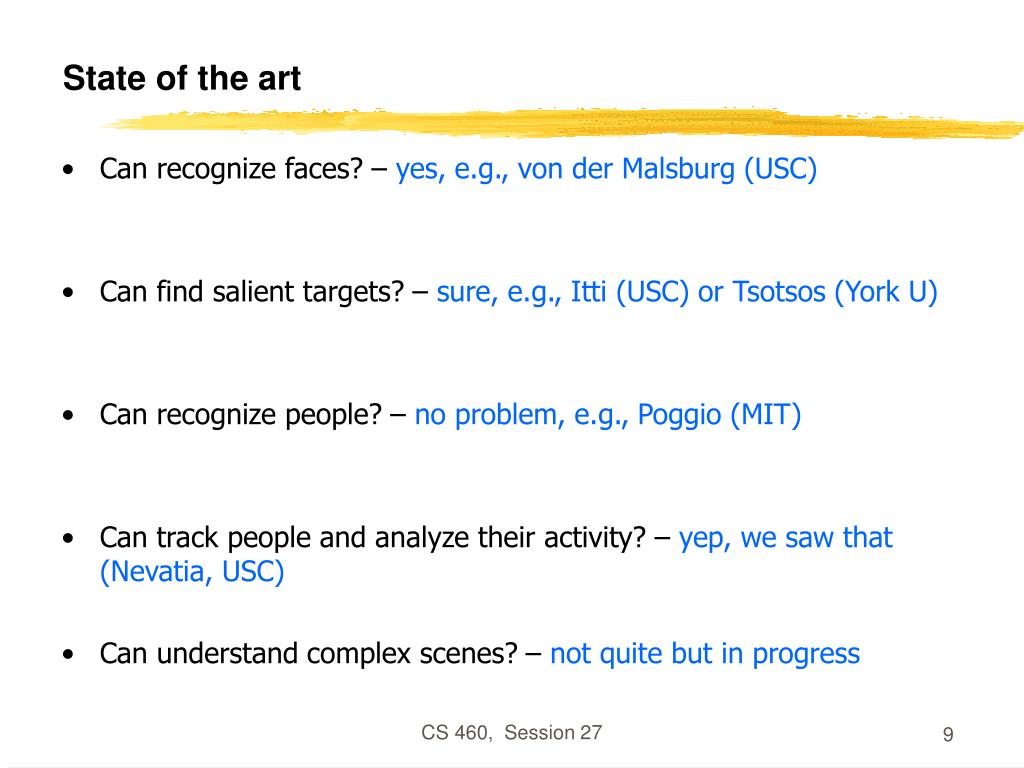Select 'Can understand complex scenes?' text
The height and width of the screenshot is (768, 1024).
pos(308,654)
